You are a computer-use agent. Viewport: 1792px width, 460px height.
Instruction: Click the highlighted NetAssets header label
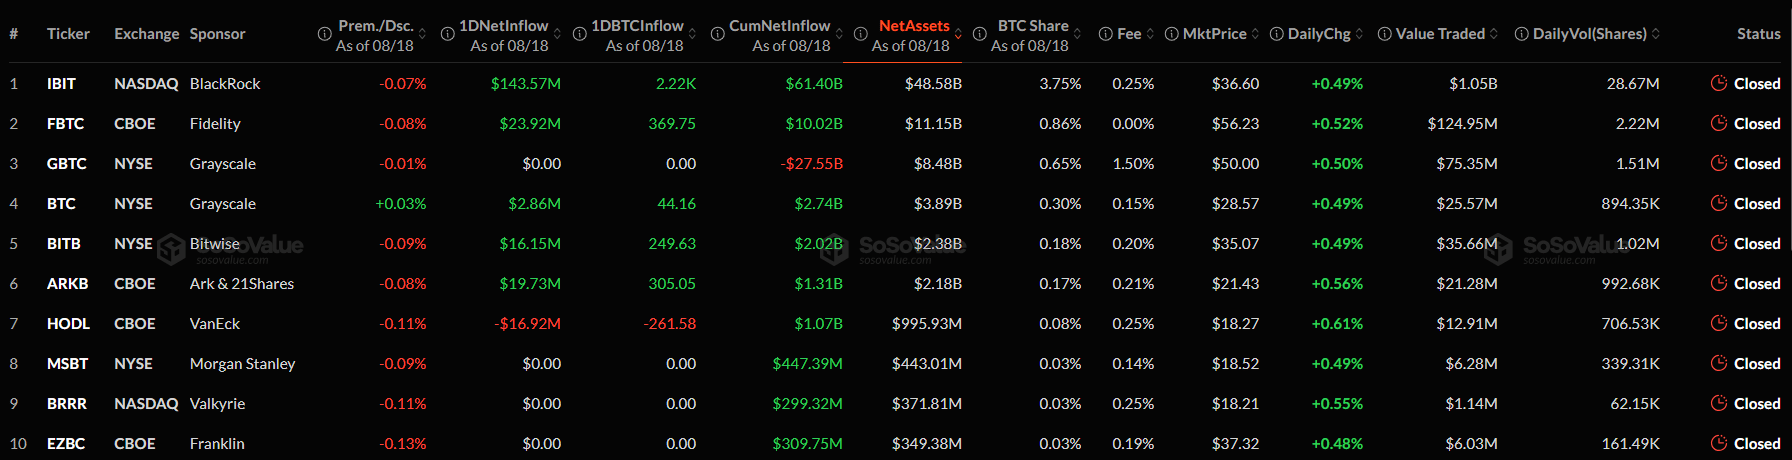click(914, 26)
